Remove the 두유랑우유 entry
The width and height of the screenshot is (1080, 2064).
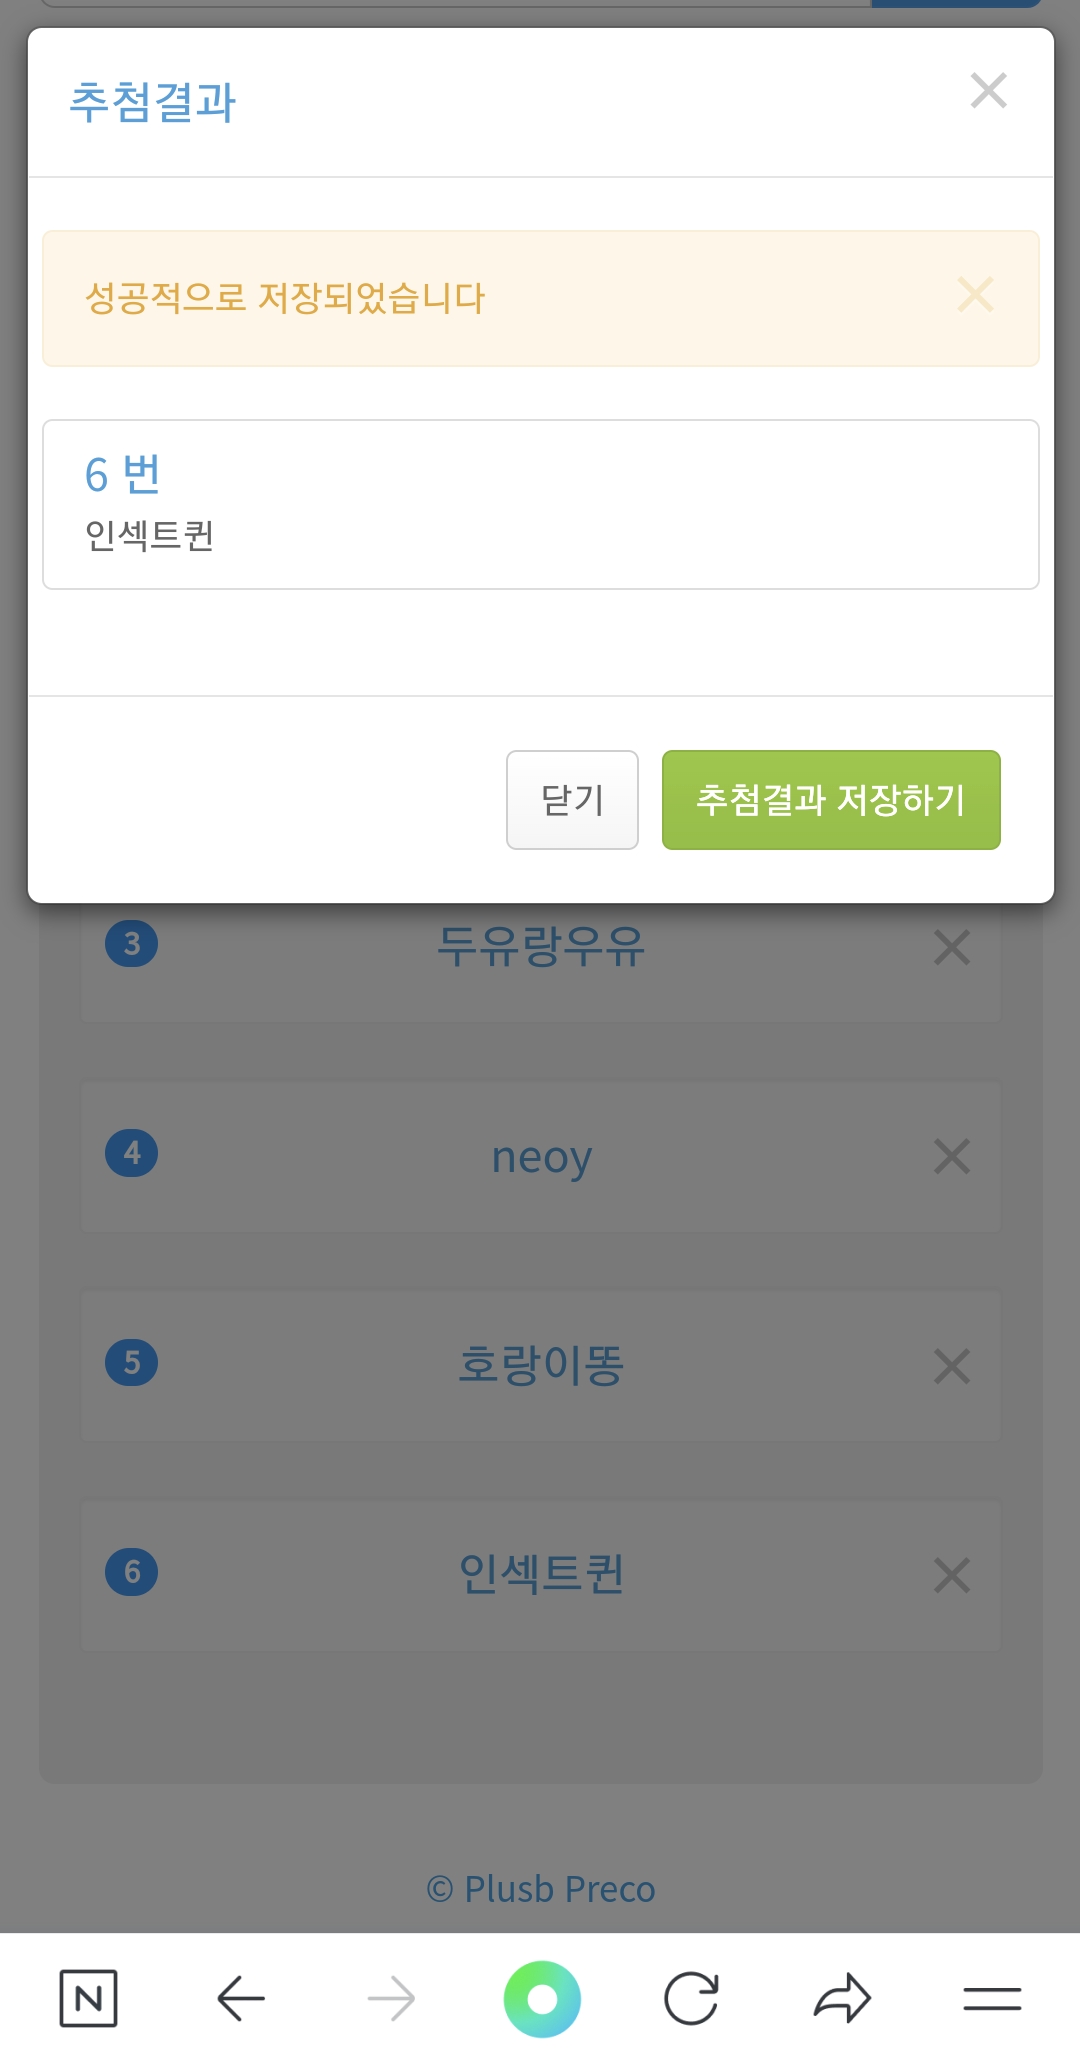951,947
